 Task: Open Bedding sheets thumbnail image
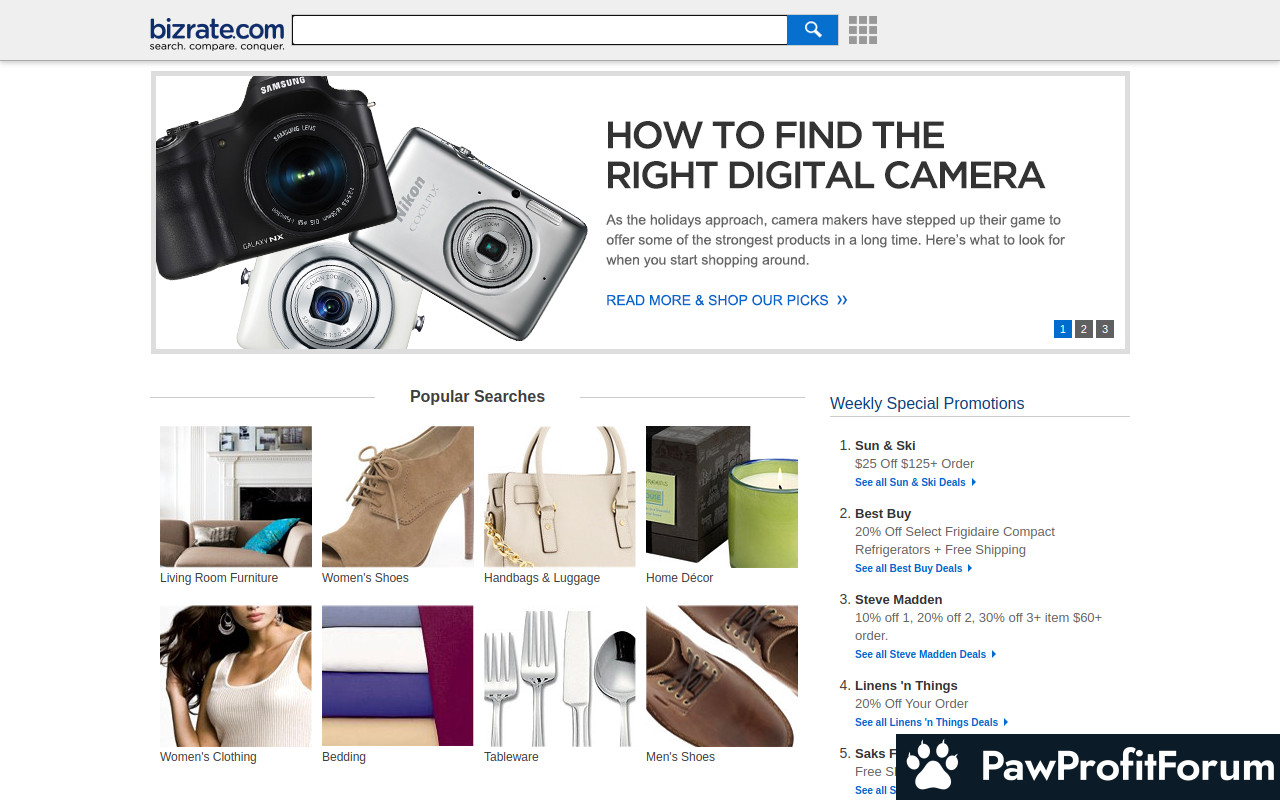pyautogui.click(x=398, y=676)
